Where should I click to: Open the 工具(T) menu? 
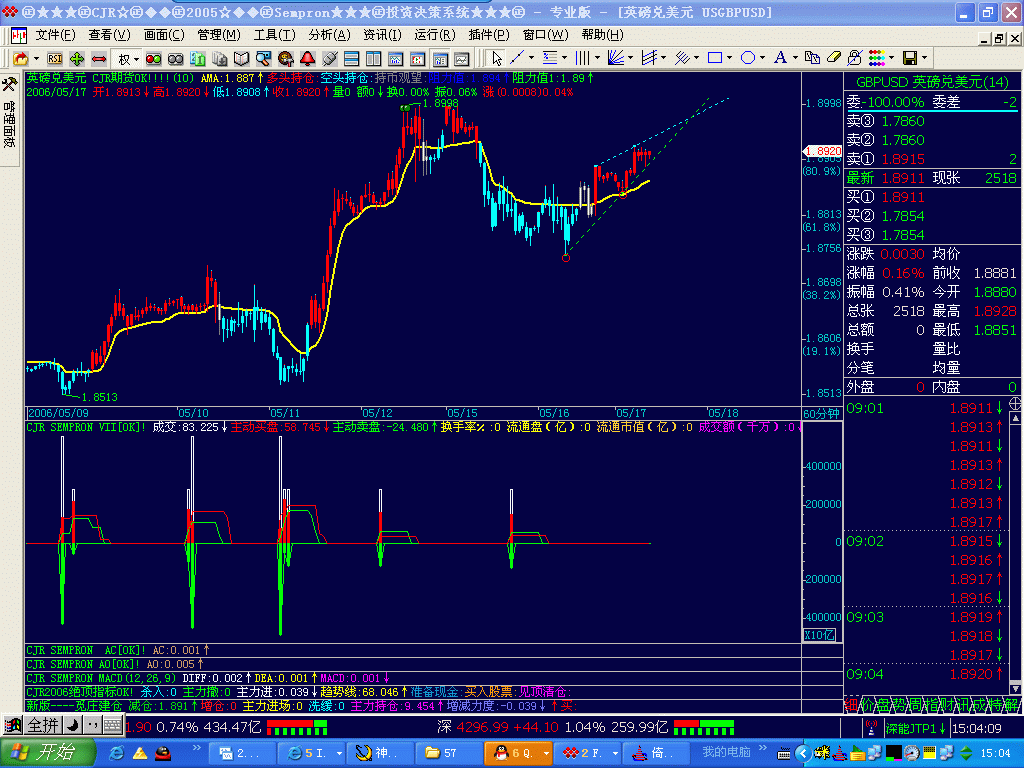[274, 35]
